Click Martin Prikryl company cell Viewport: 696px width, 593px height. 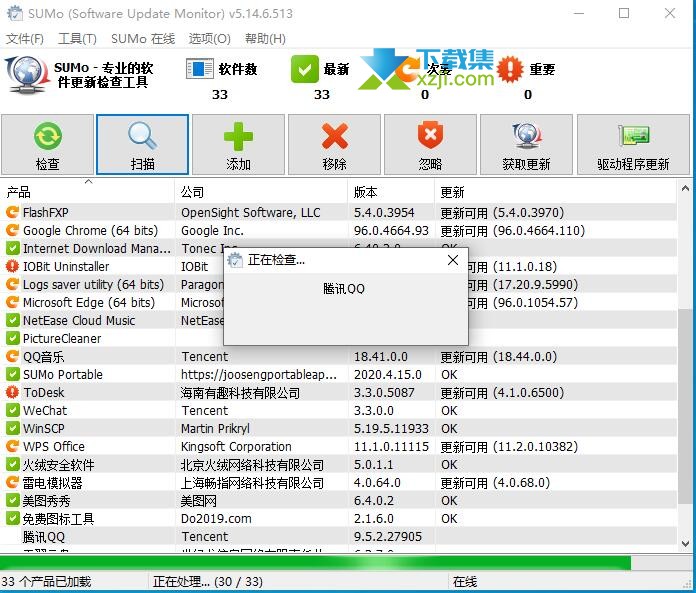click(x=215, y=429)
